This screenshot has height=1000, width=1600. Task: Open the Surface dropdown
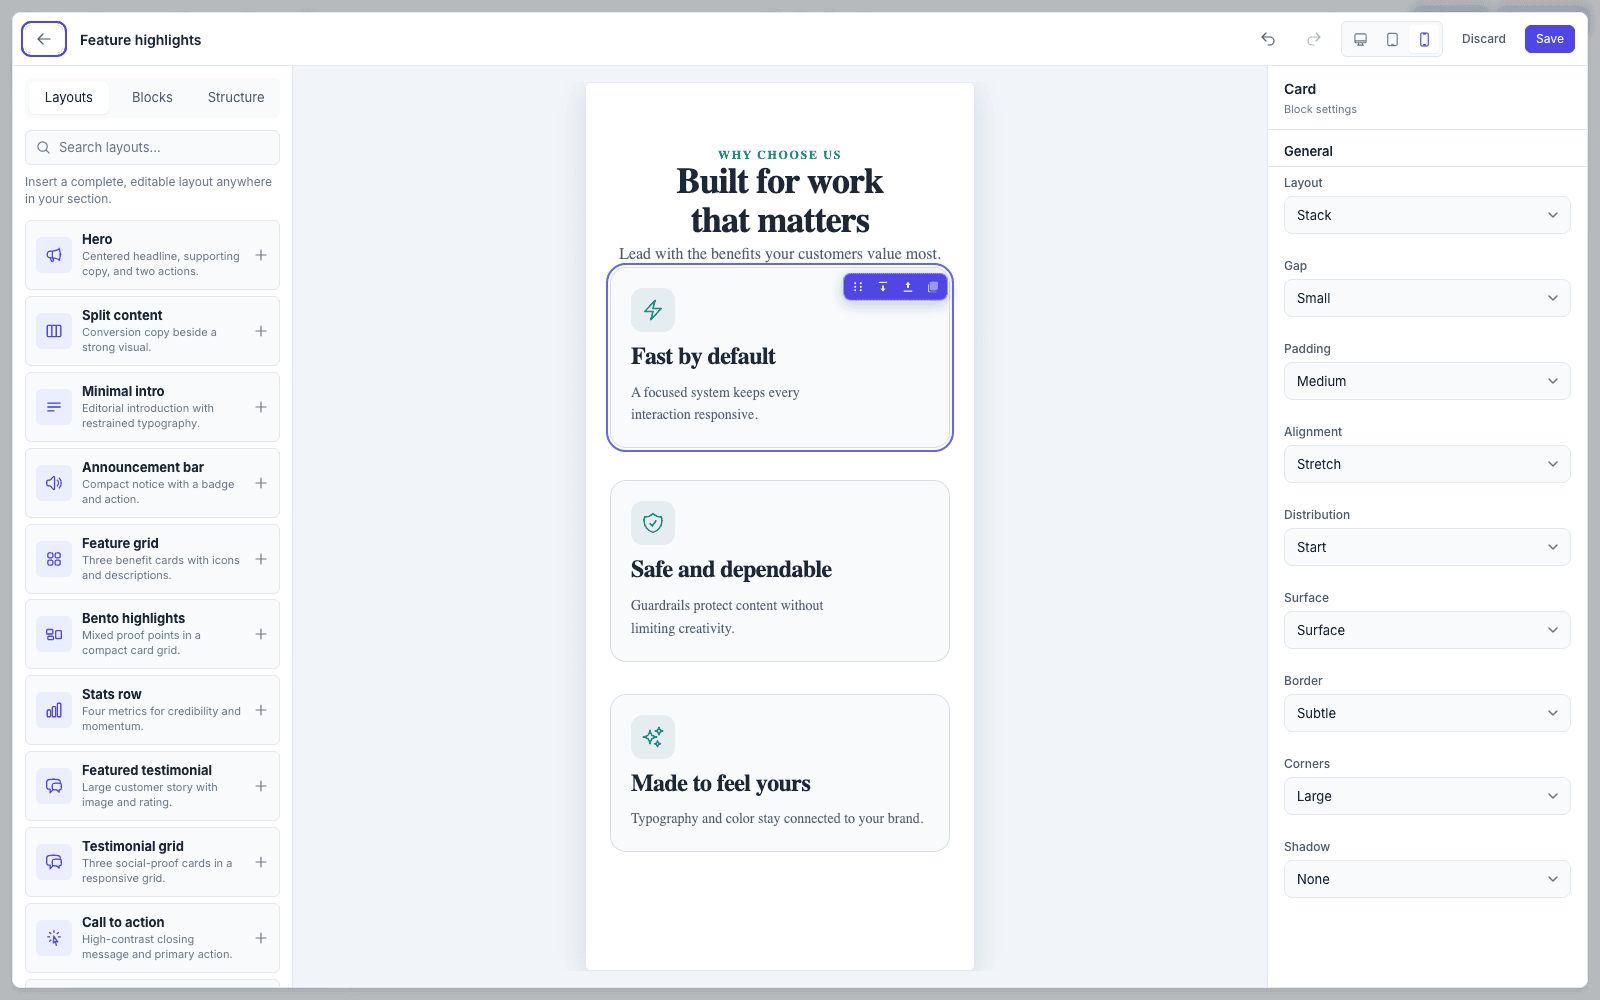pos(1427,630)
